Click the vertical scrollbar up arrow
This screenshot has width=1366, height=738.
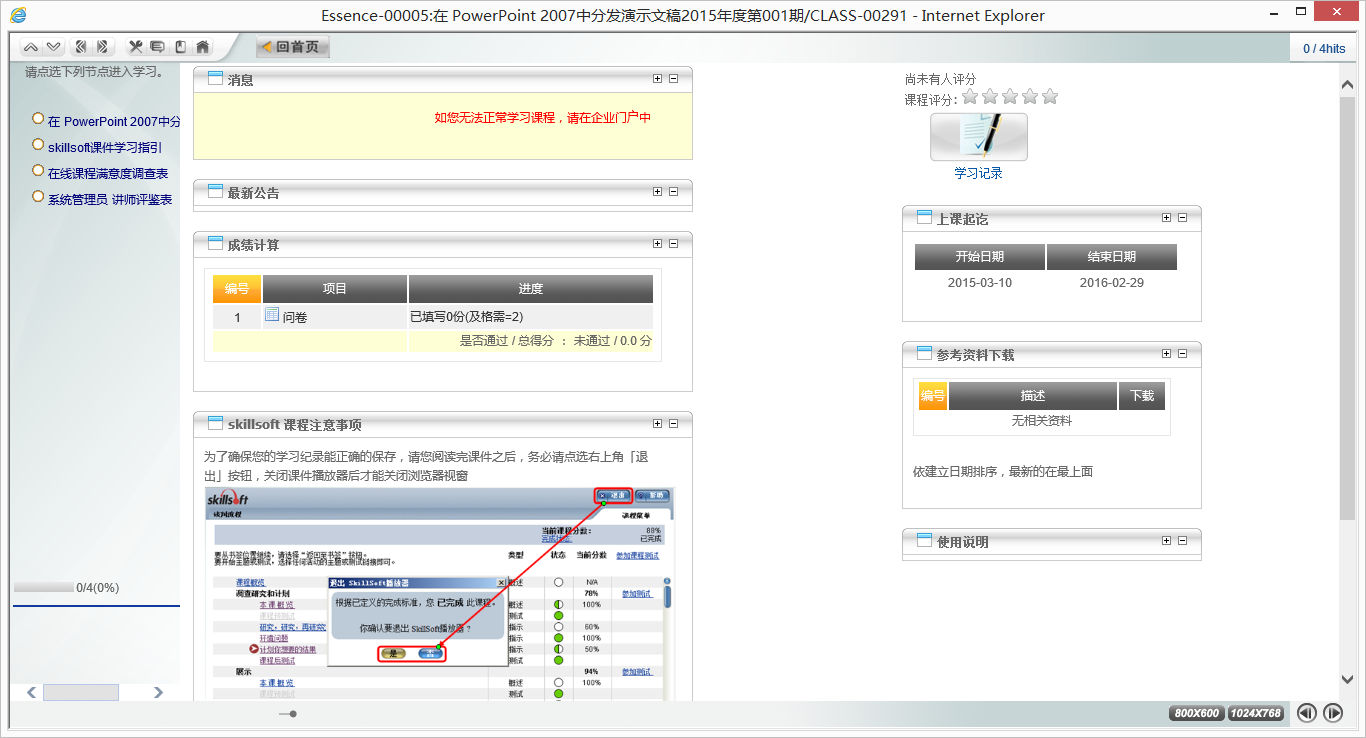tap(1347, 86)
